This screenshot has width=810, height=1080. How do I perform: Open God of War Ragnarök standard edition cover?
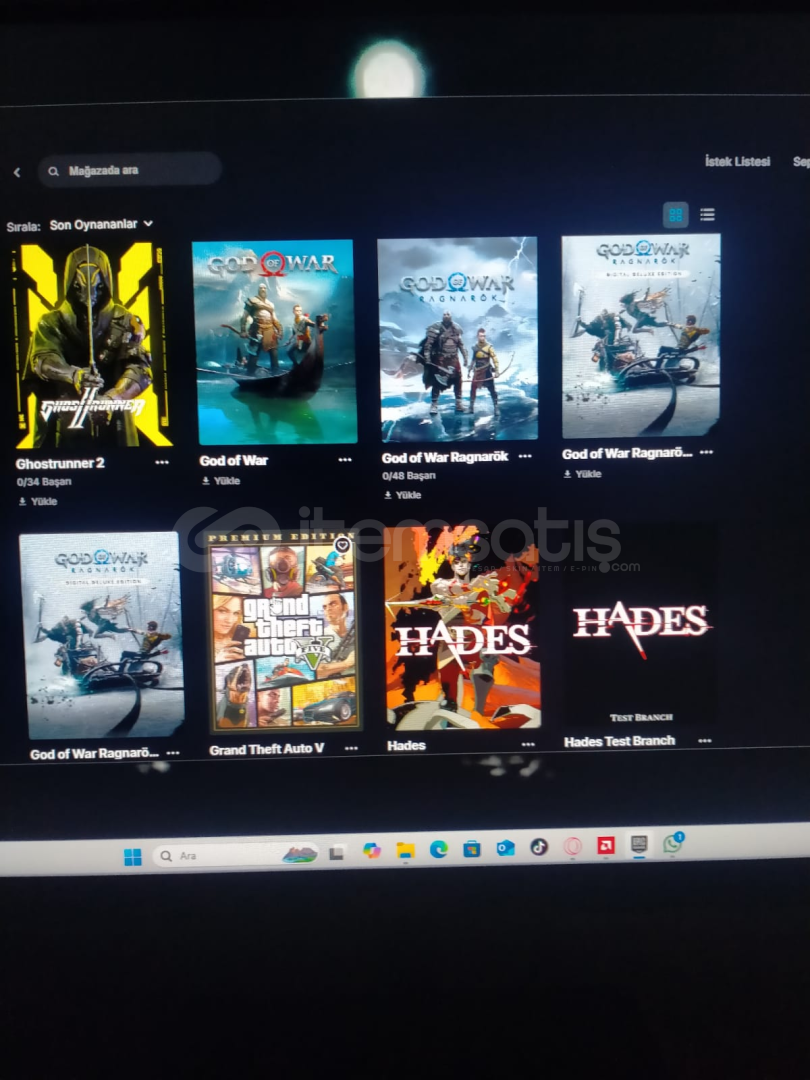coord(458,340)
